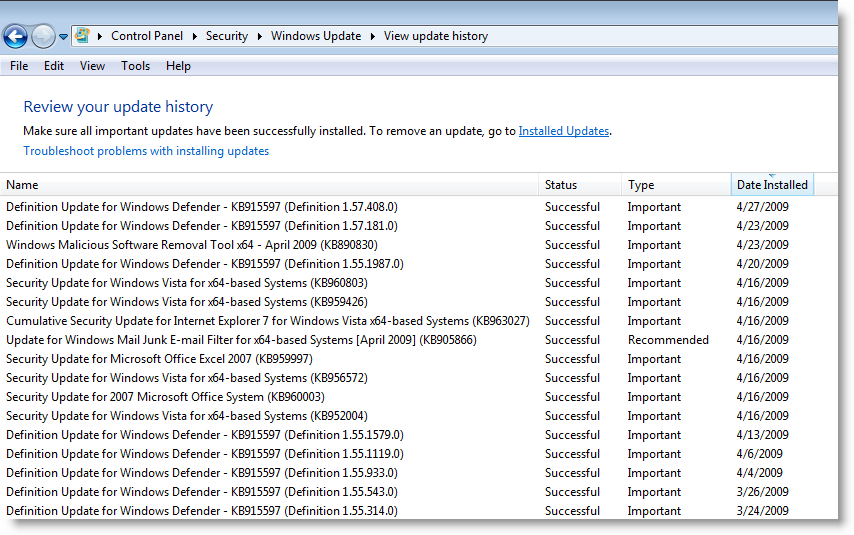The image size is (854, 535).
Task: Select 2007 Microsoft Office System KB960003 row
Action: pyautogui.click(x=419, y=397)
